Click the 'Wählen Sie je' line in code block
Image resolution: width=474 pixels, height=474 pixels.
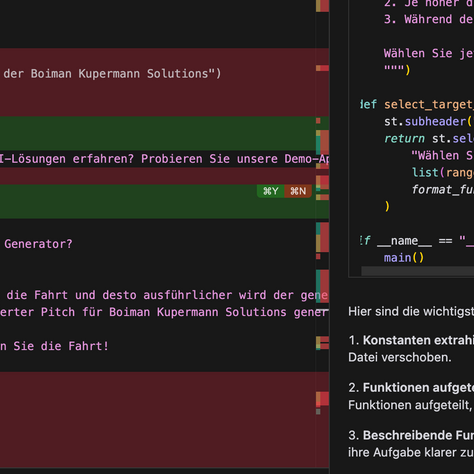click(x=429, y=53)
